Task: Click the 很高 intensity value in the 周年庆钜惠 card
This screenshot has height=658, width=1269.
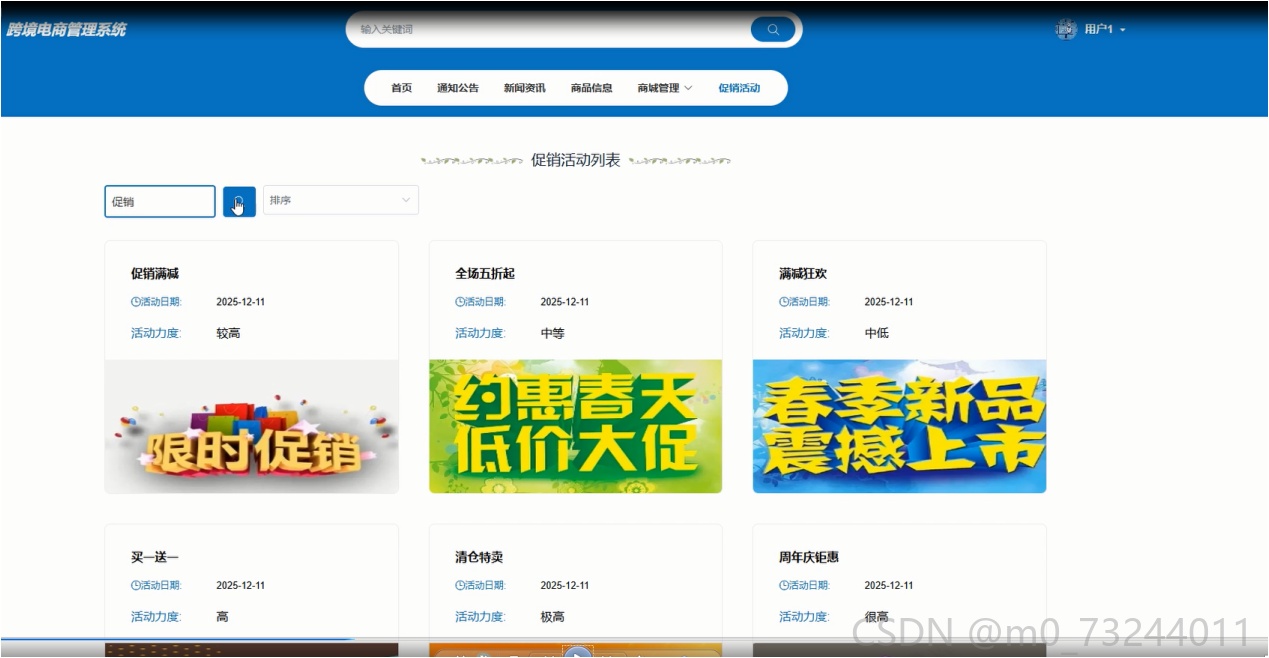Action: pyautogui.click(x=876, y=617)
